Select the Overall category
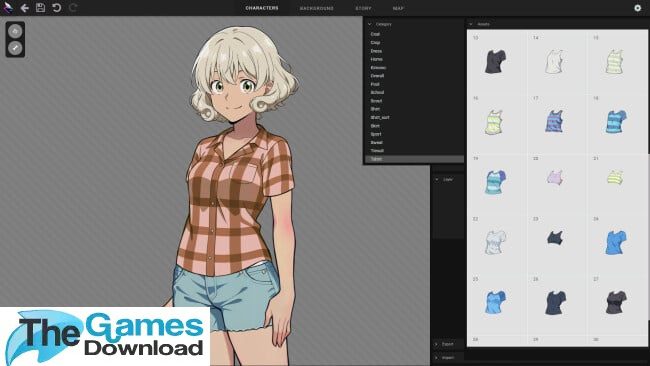The height and width of the screenshot is (366, 650). coord(377,76)
